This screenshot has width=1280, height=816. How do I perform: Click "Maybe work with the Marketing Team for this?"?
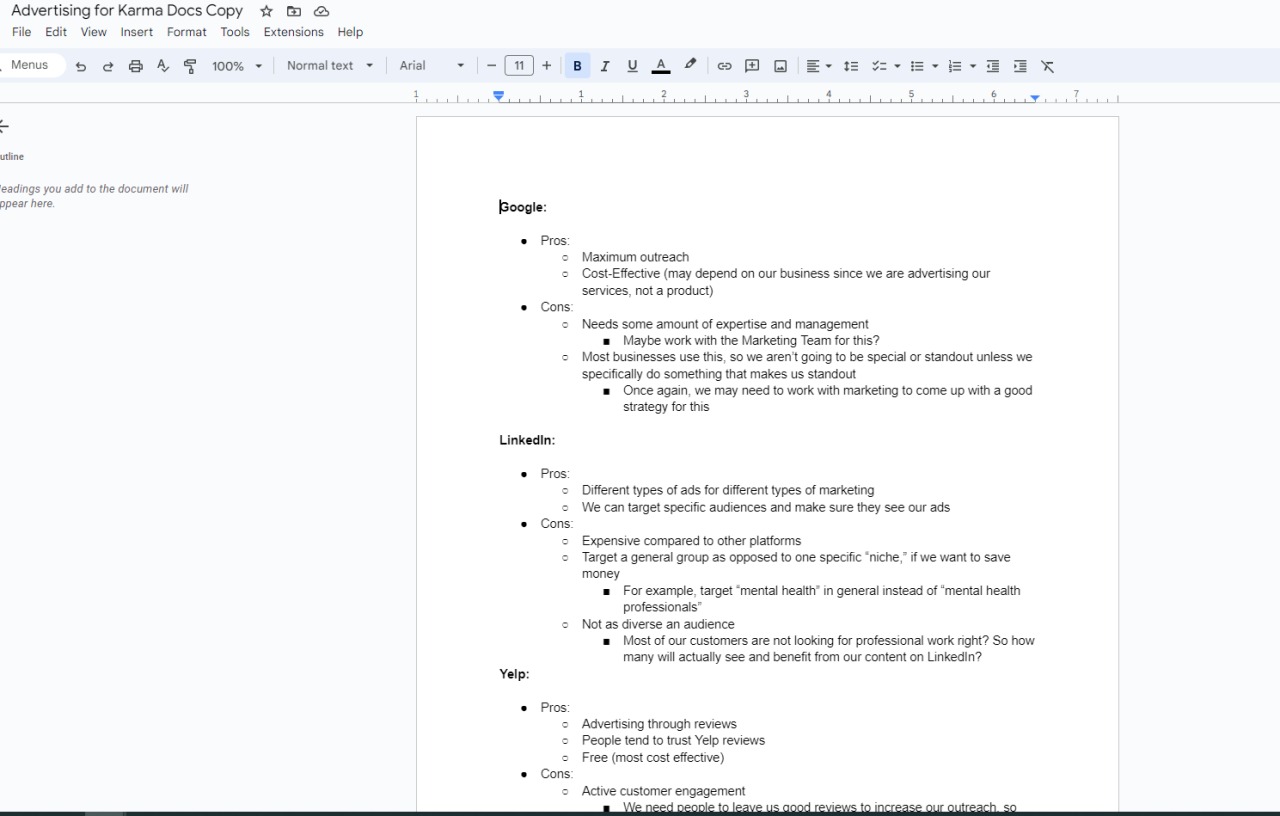[x=751, y=341]
